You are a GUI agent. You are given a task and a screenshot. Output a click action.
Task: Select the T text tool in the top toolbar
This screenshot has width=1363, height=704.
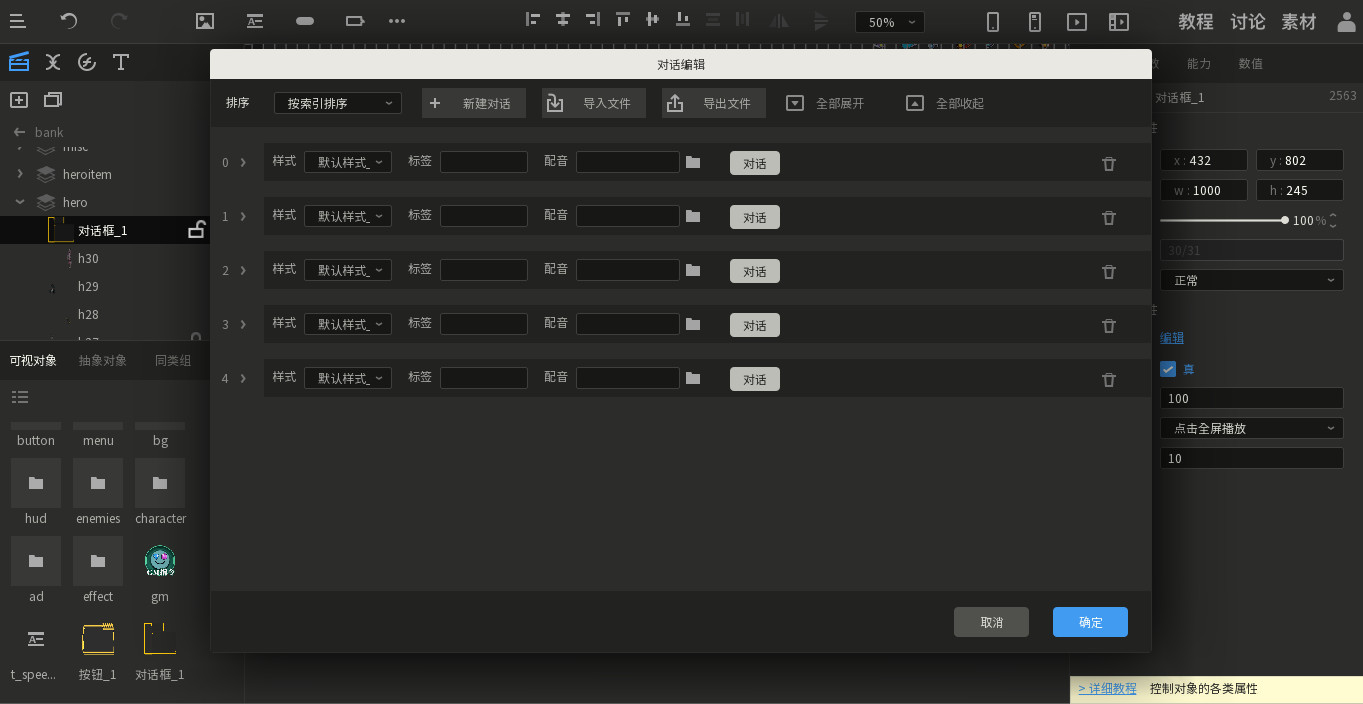(120, 62)
